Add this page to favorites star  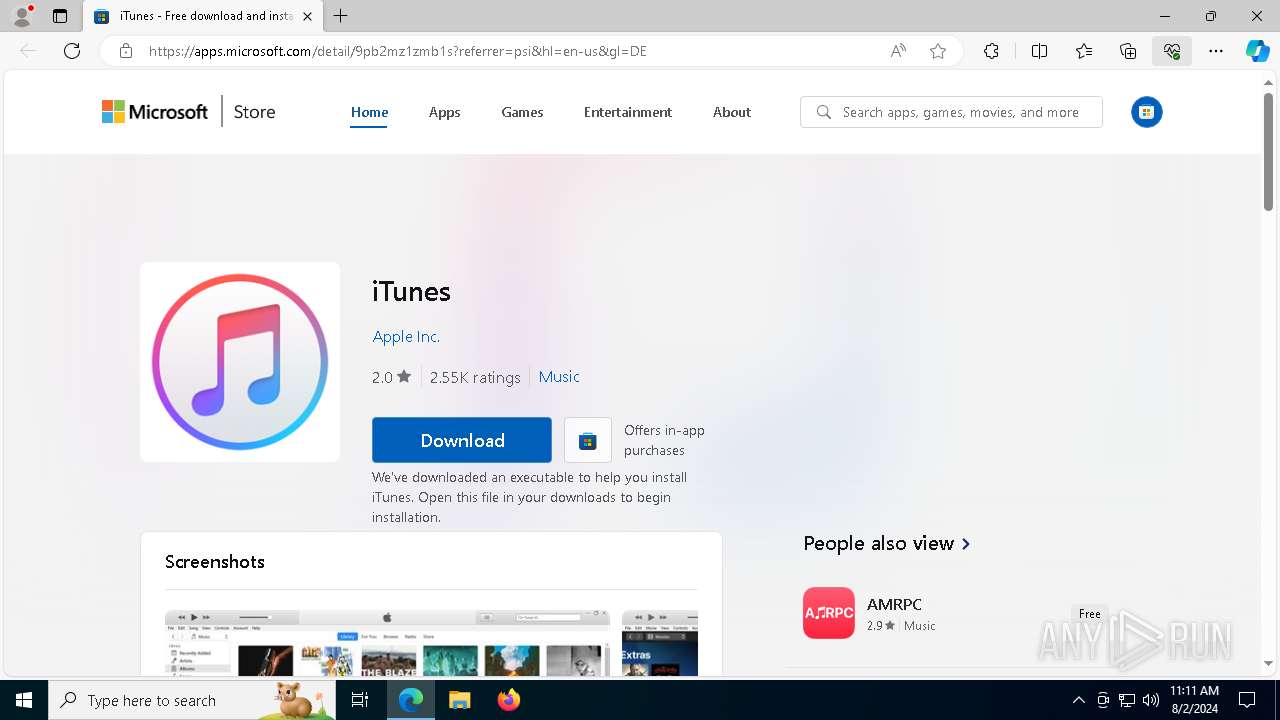coord(938,51)
